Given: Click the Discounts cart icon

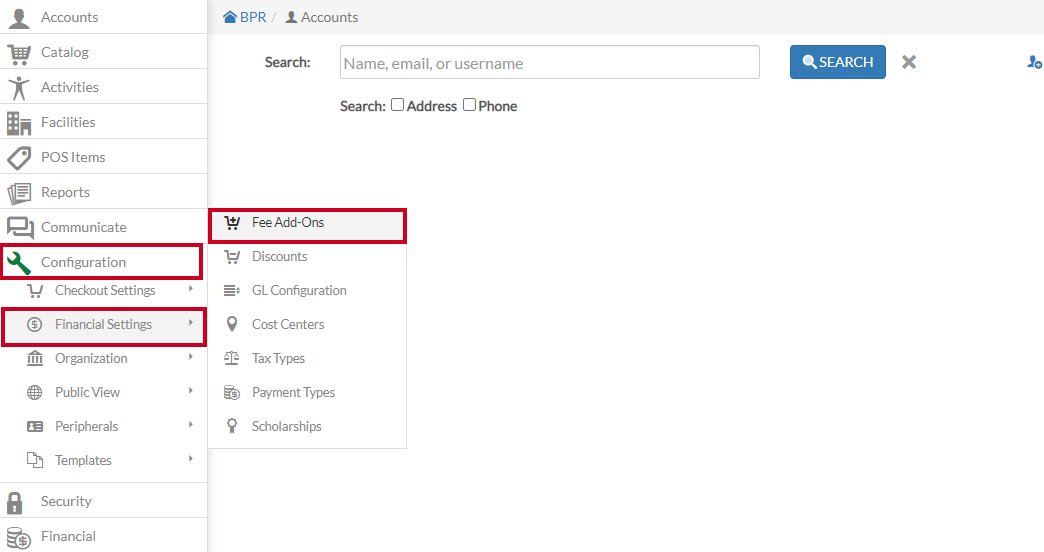Looking at the screenshot, I should pyautogui.click(x=232, y=257).
